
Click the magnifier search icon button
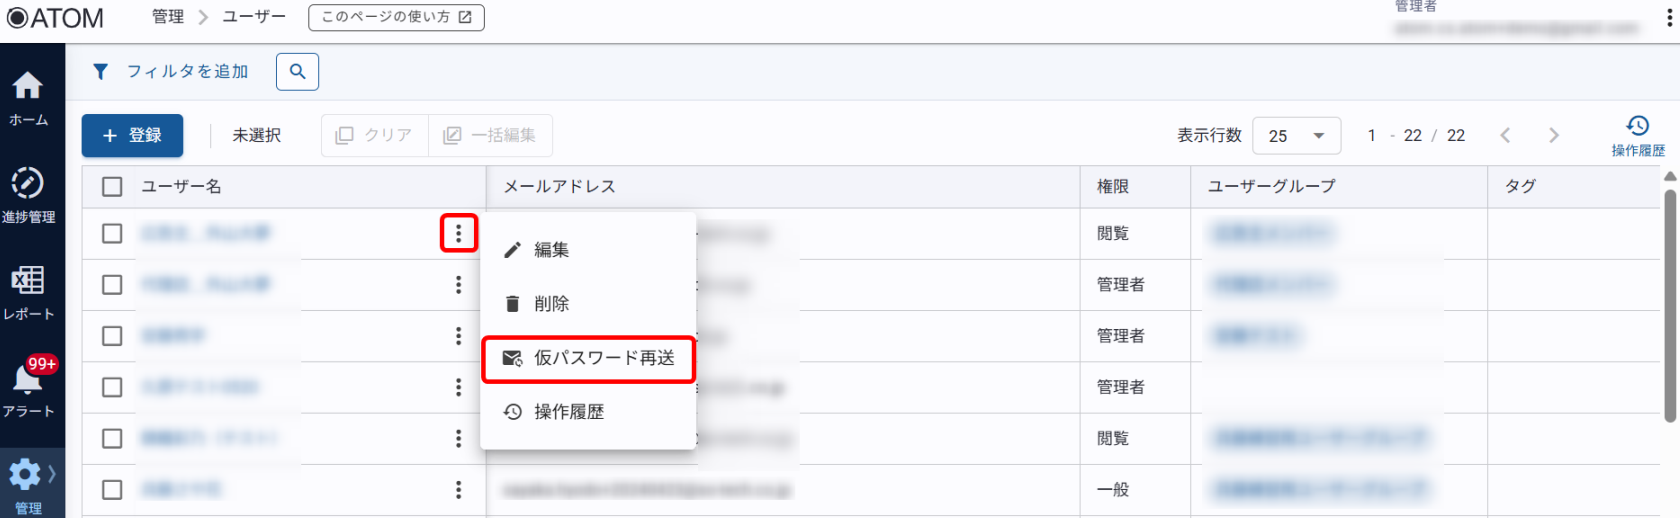[297, 72]
